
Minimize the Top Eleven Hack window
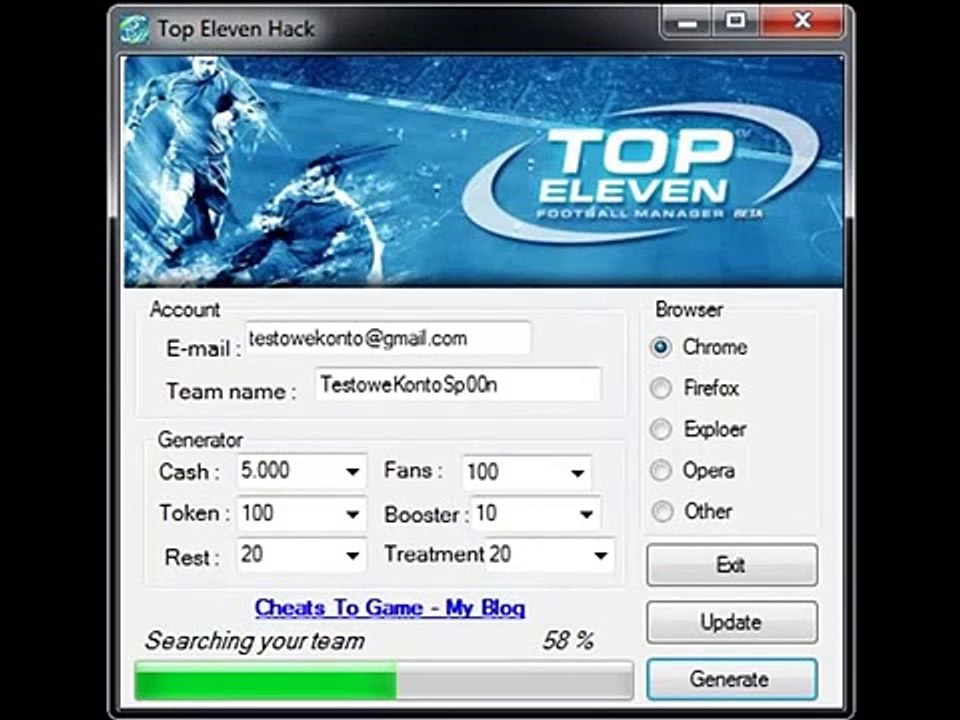click(687, 22)
